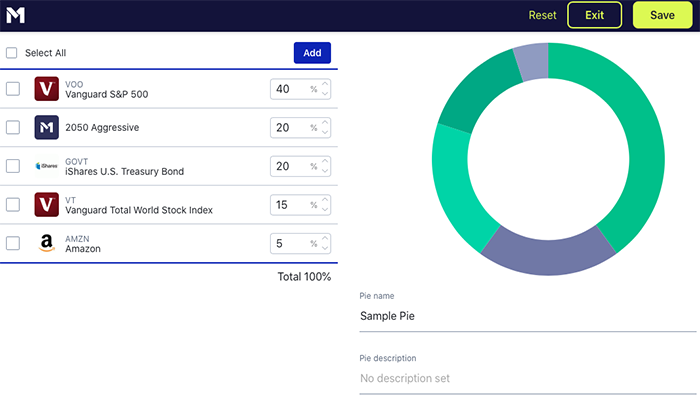Screen dimensions: 700x416
Task: Click the GOVT 20 percent input field
Action: 300,166
